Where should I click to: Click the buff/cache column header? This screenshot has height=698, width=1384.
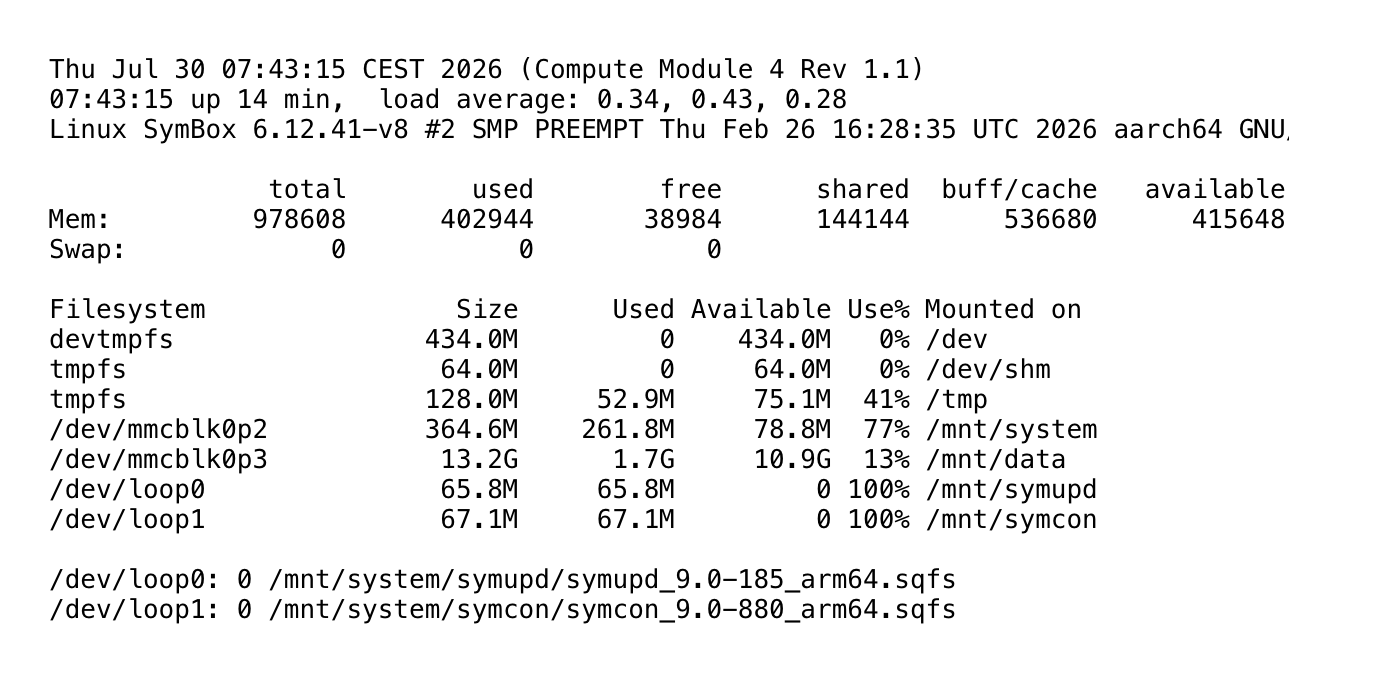tap(1019, 190)
